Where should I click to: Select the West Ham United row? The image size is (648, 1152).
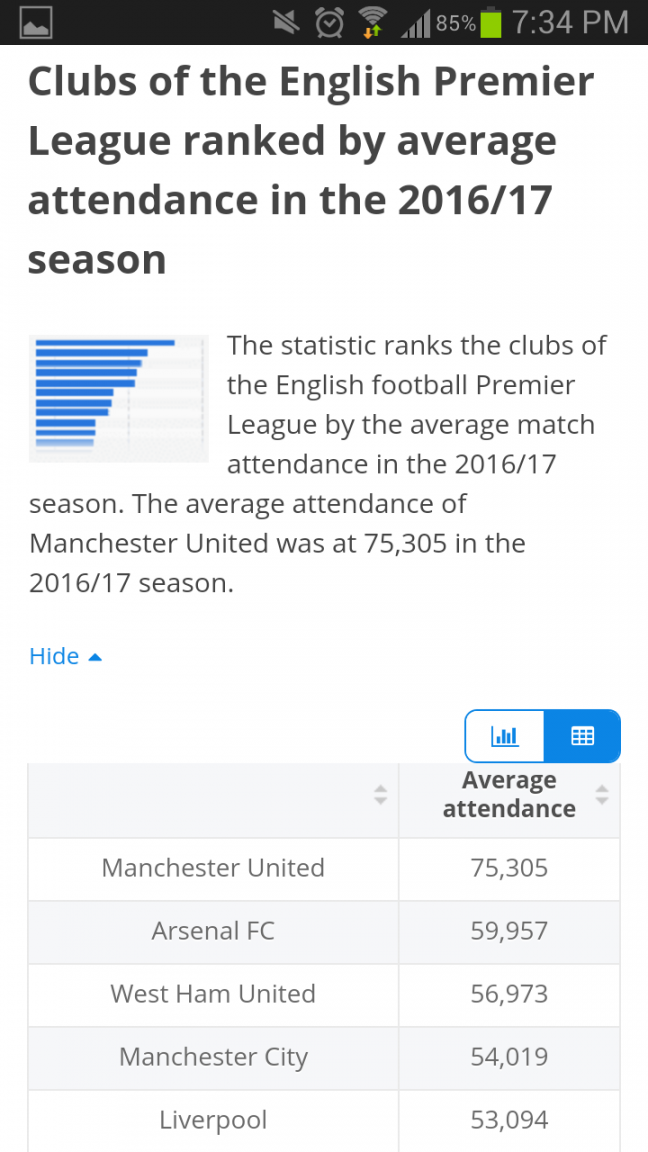click(x=324, y=996)
